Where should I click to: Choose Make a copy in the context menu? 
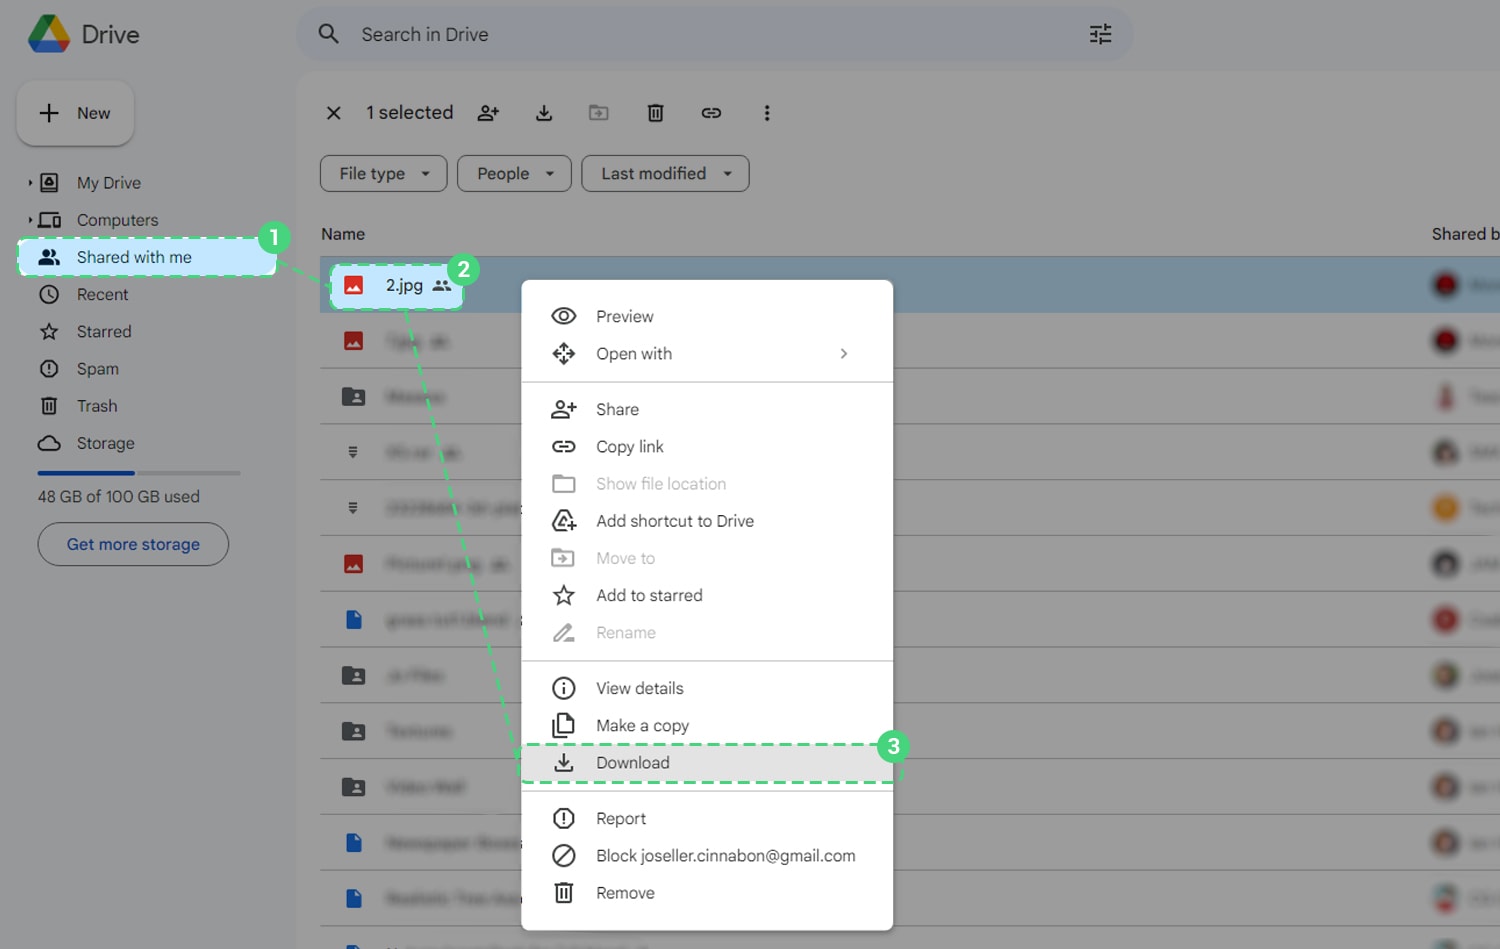click(642, 725)
